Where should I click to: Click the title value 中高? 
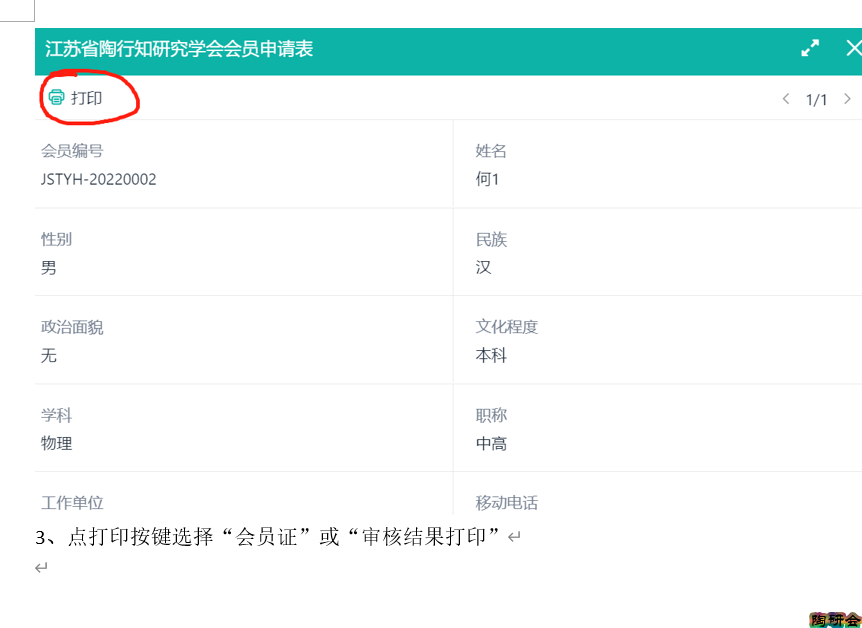click(491, 443)
